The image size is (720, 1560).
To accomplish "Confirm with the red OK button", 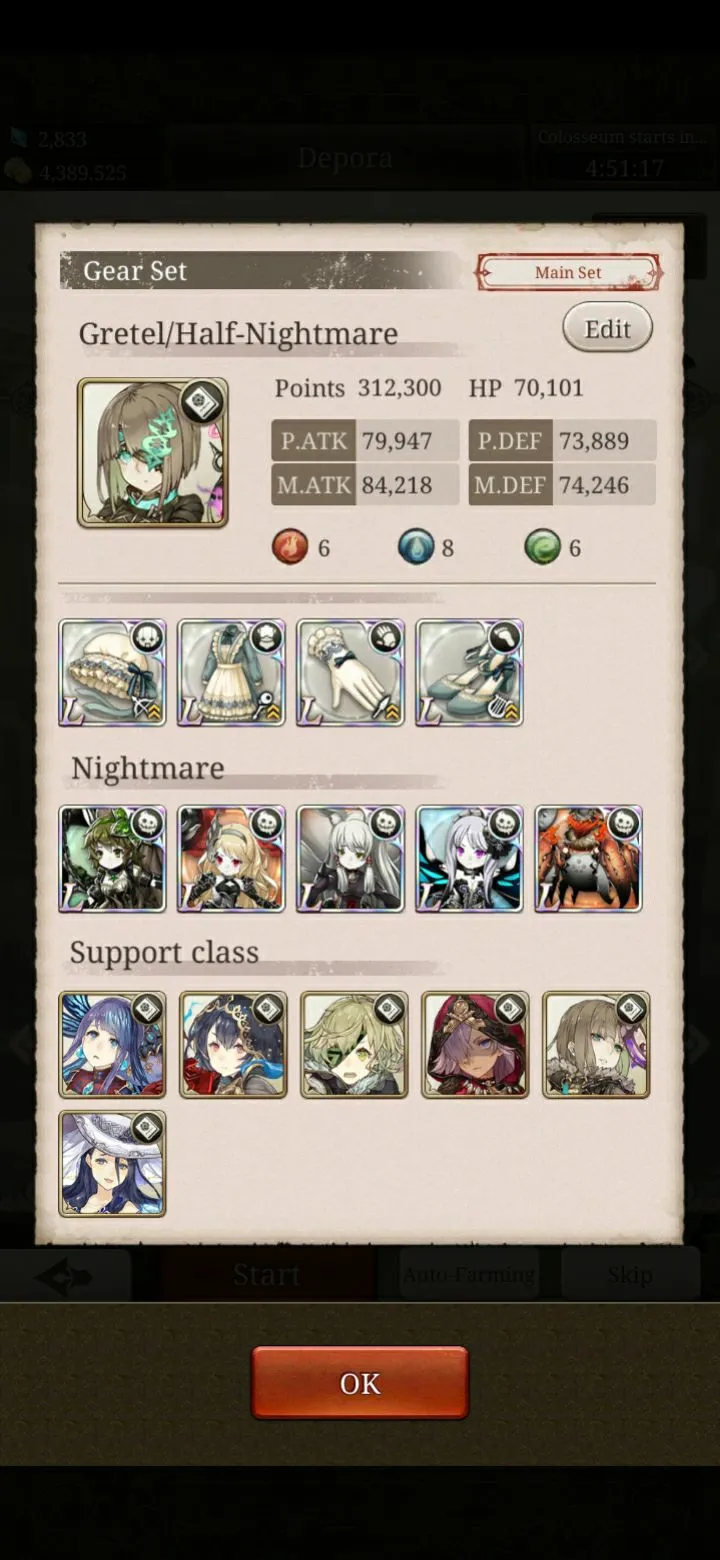I will [x=360, y=1383].
